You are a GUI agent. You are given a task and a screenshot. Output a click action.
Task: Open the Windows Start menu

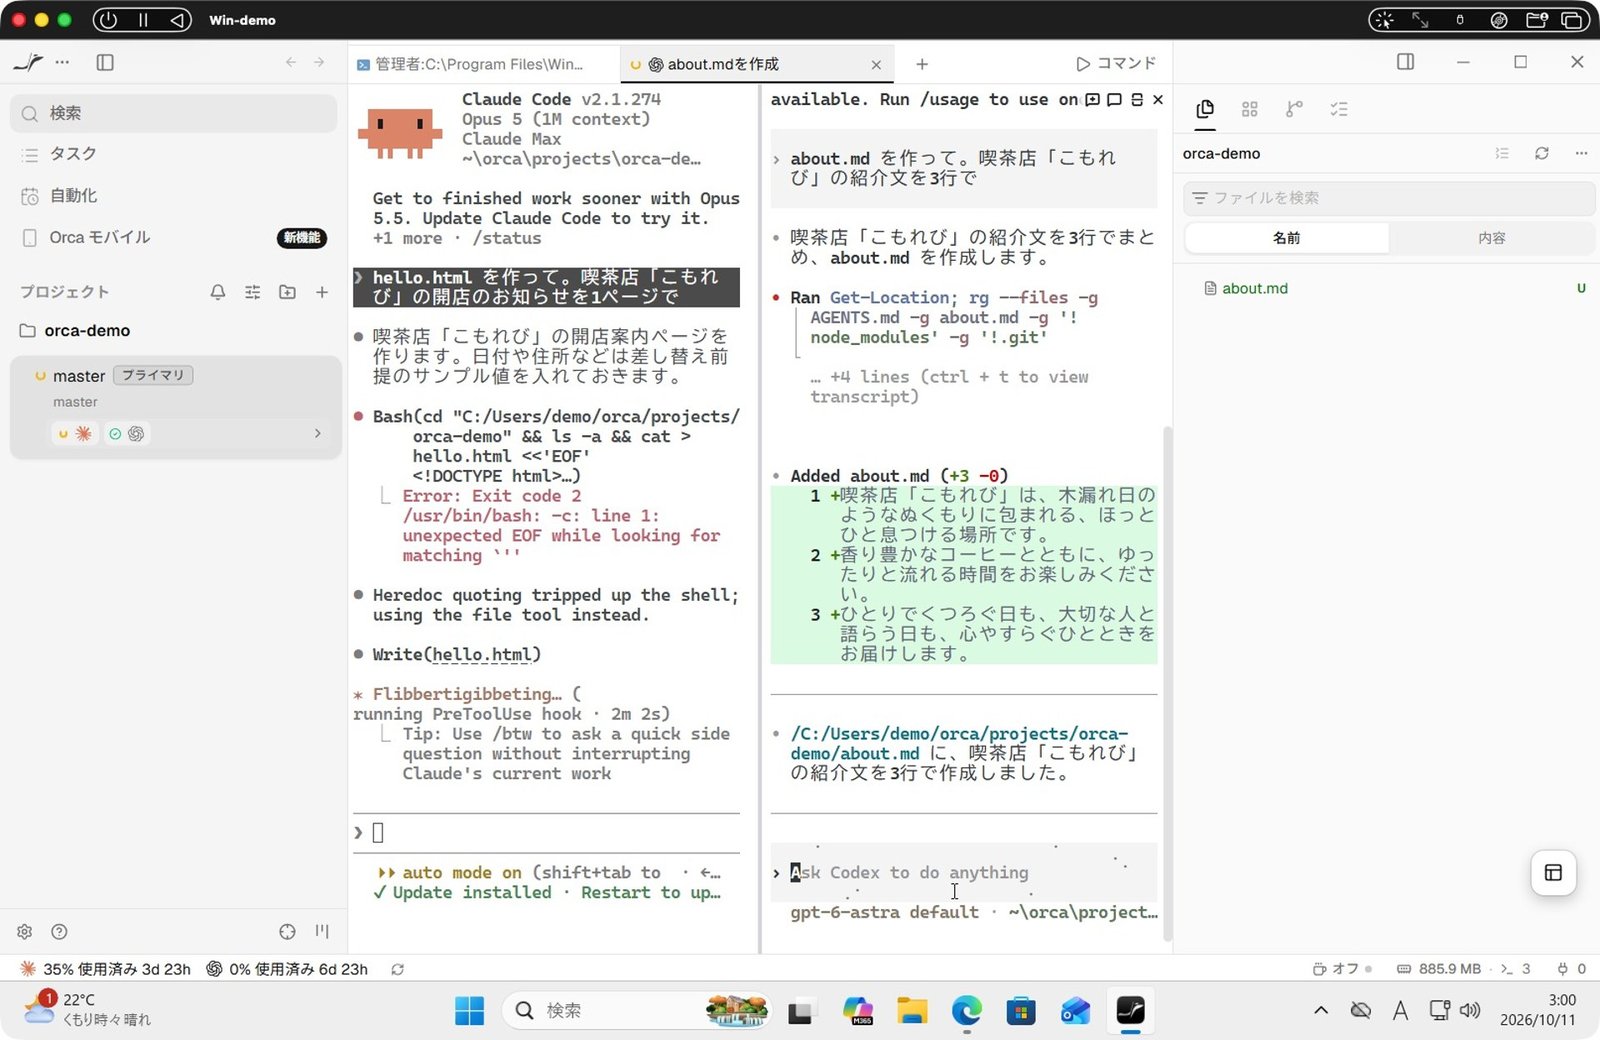click(x=469, y=1011)
